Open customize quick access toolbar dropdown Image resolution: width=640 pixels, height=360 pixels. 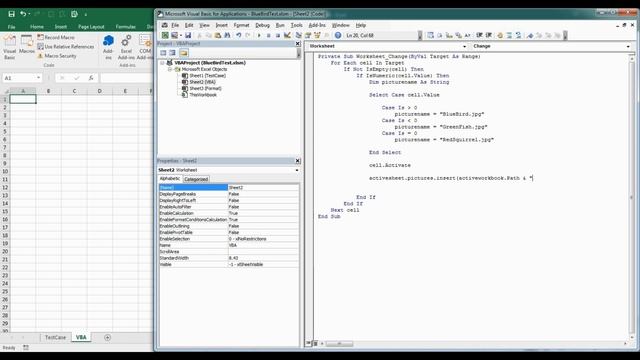point(86,14)
